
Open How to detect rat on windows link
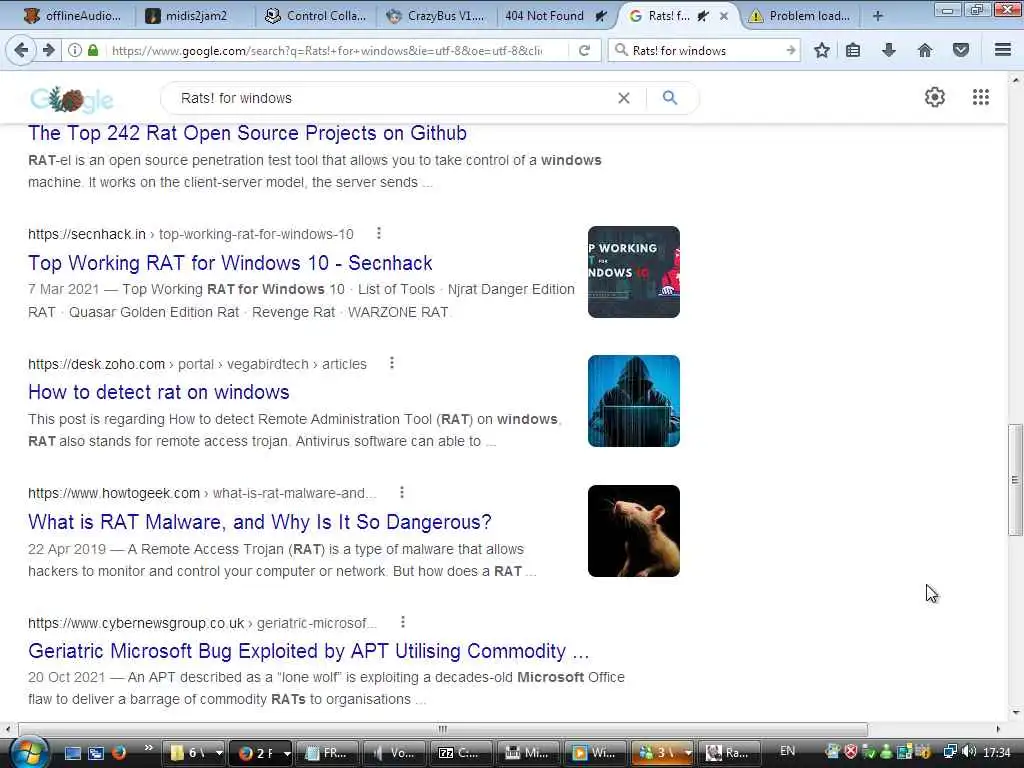coord(159,392)
